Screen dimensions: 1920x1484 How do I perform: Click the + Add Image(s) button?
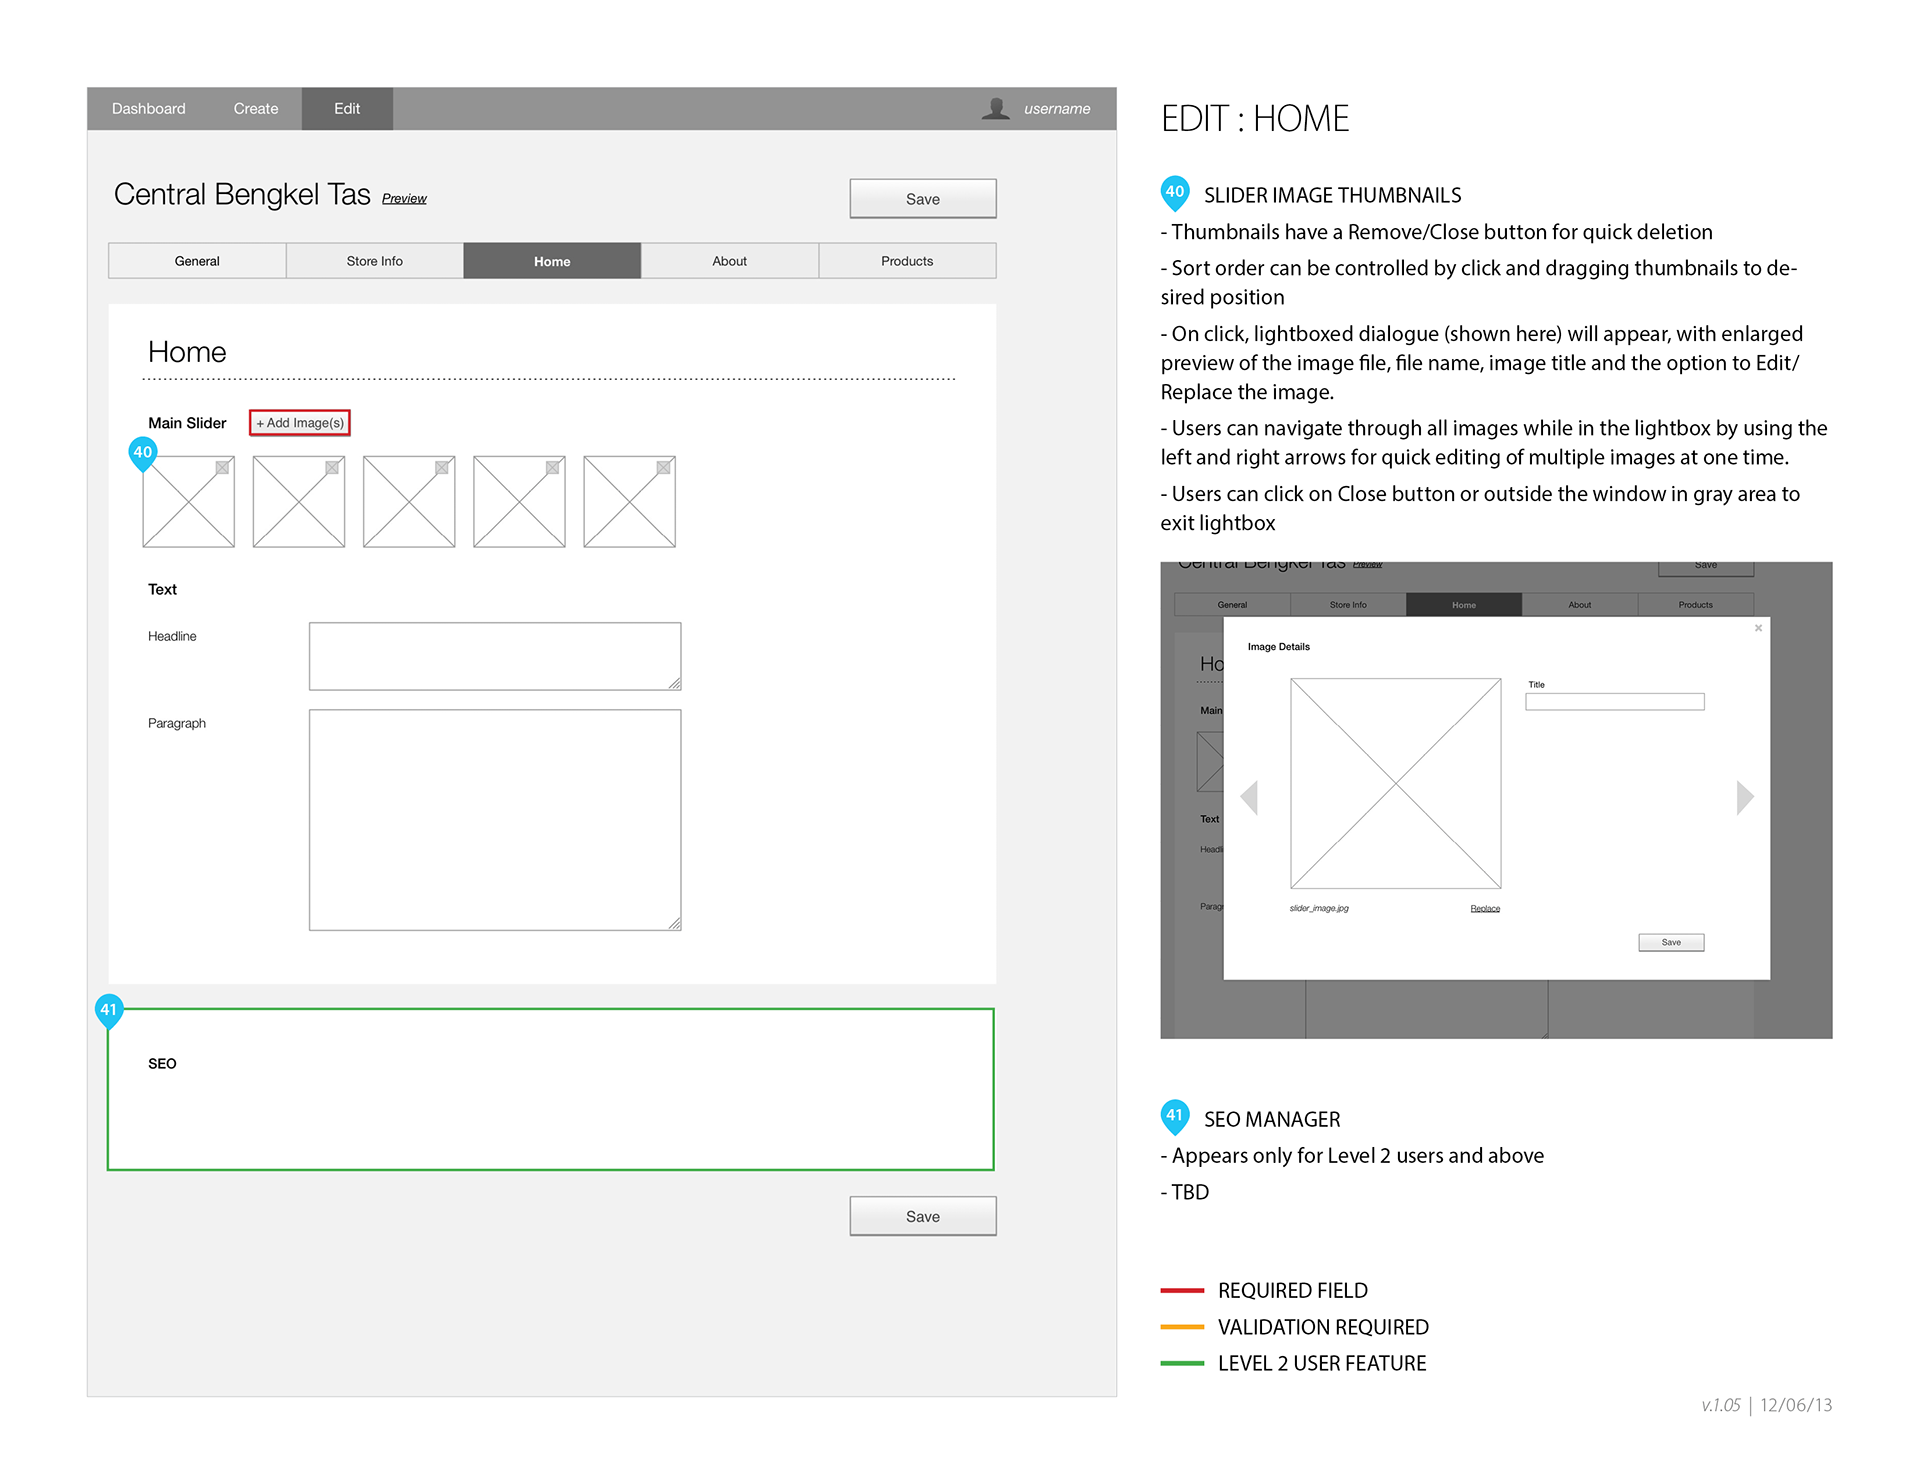point(300,423)
